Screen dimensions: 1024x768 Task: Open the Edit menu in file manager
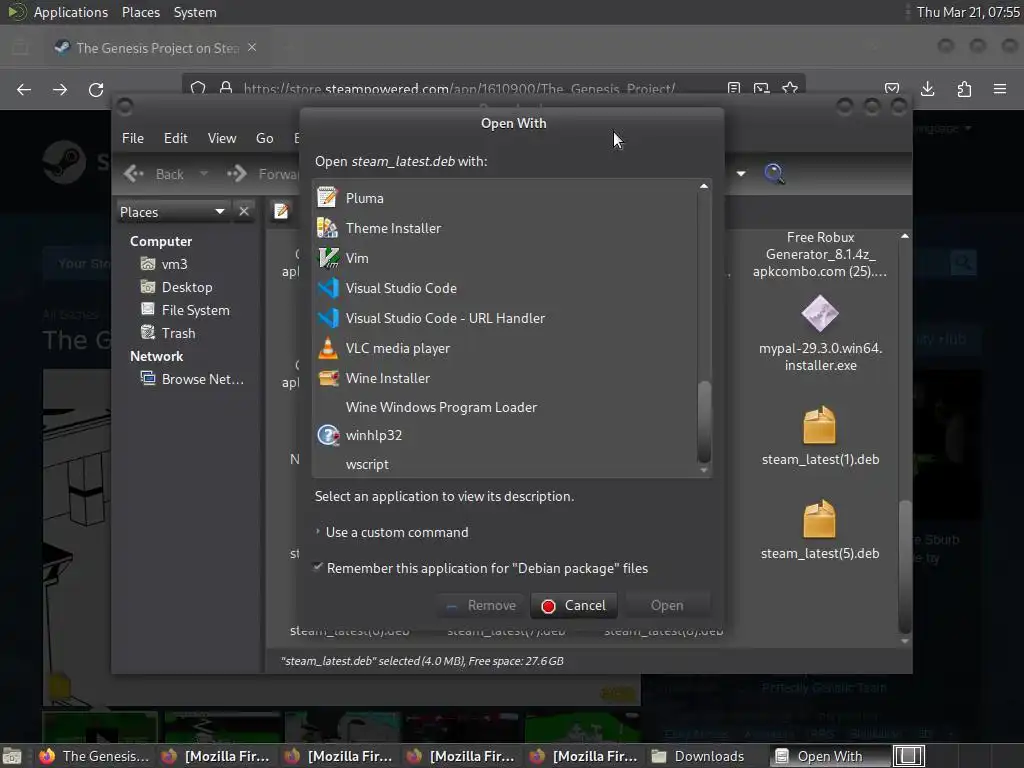(176, 138)
